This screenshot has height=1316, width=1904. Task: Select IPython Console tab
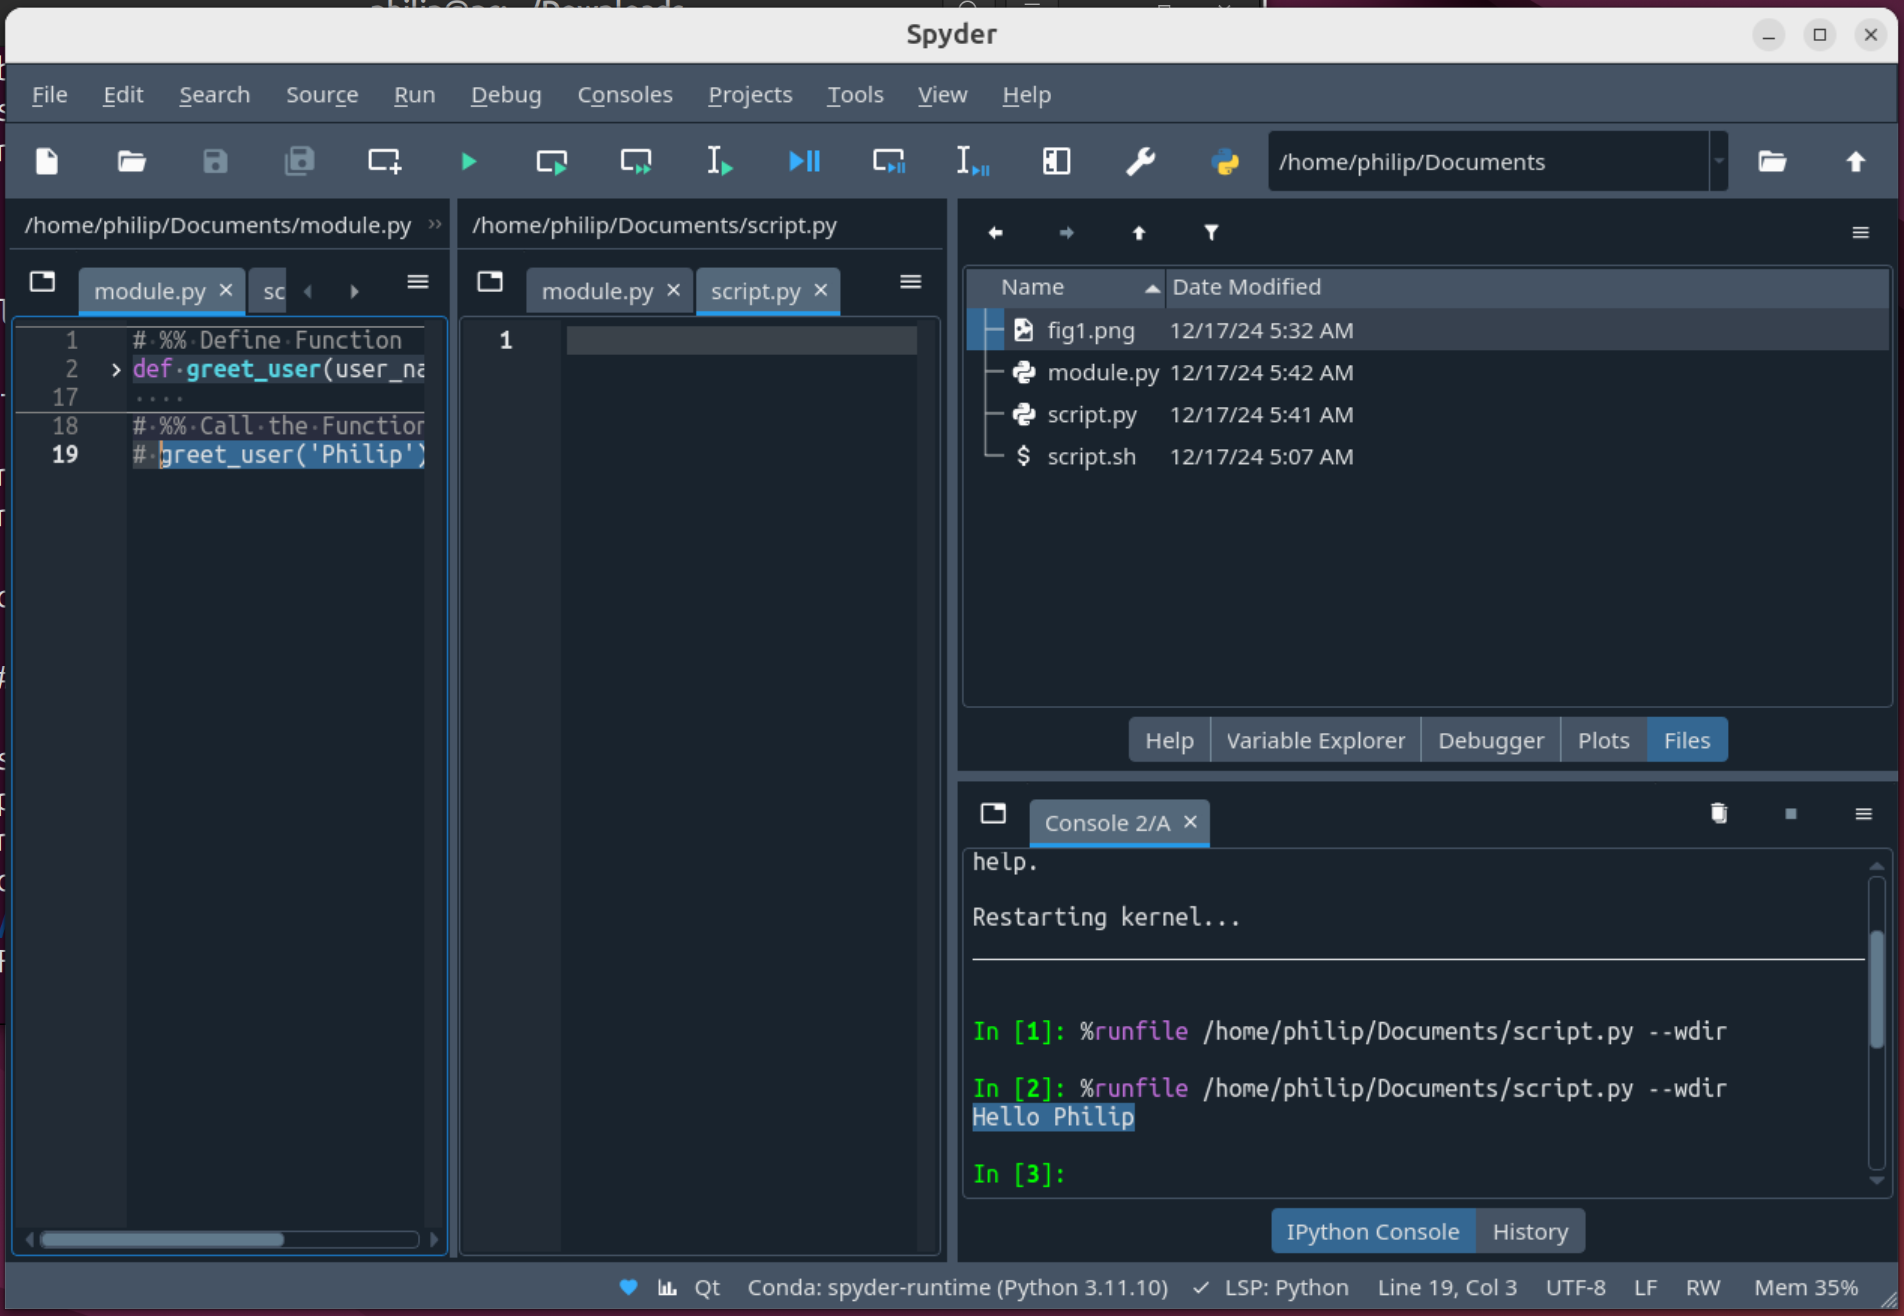[x=1372, y=1231]
